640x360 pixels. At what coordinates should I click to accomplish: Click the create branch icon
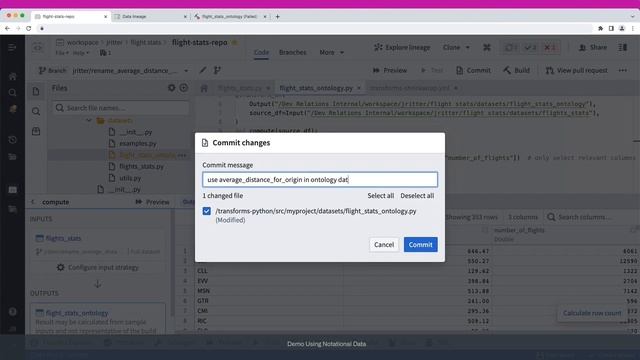tap(217, 70)
